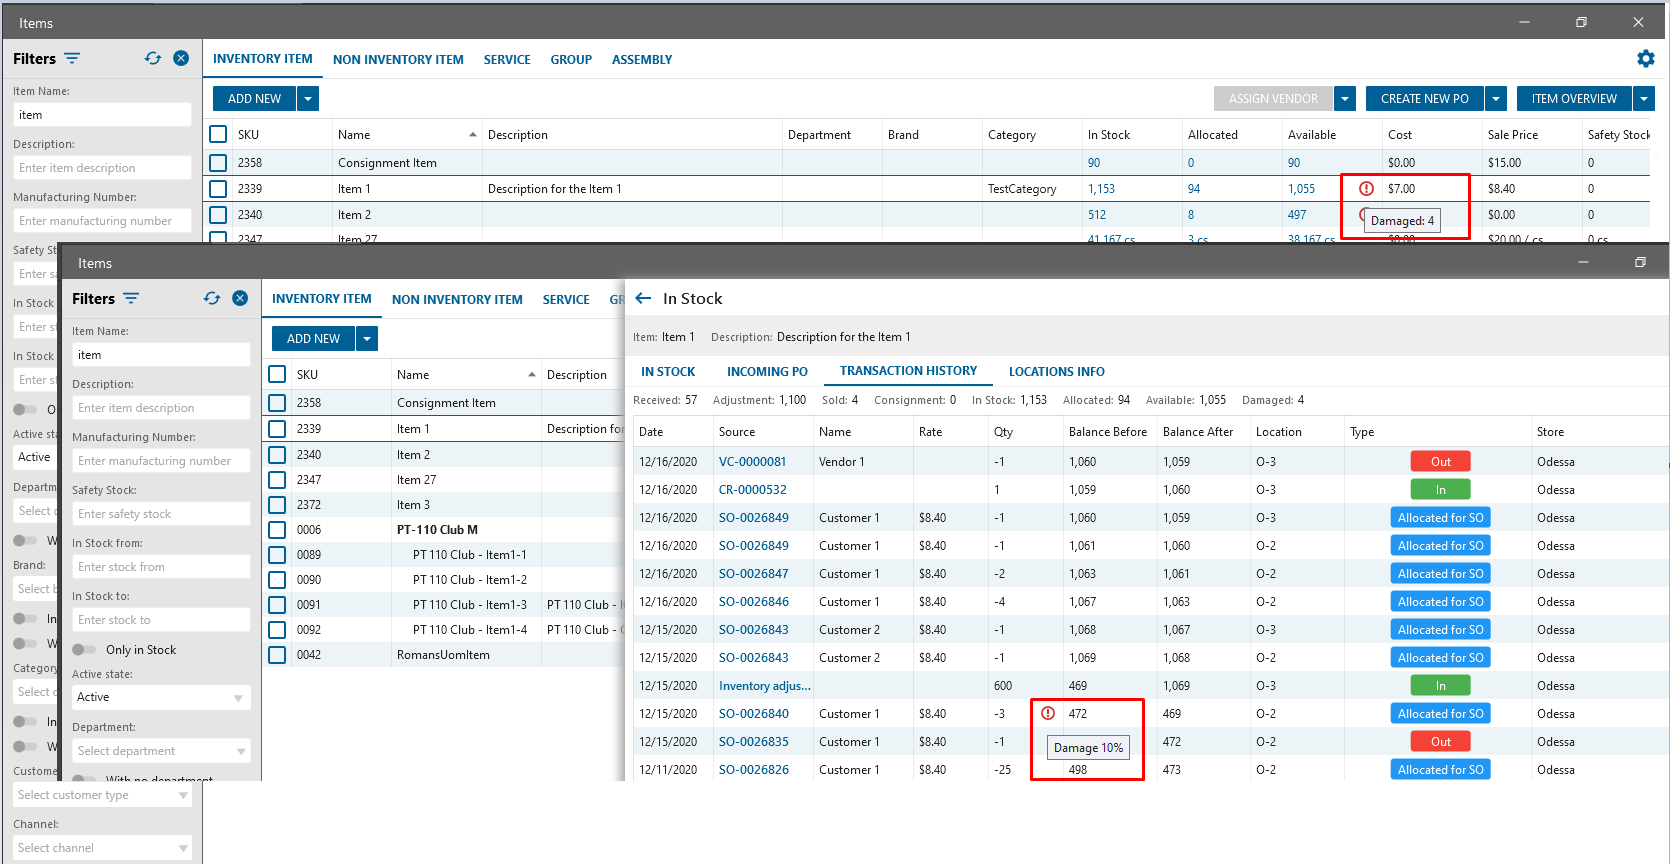Switch to the Incoming PO tab
This screenshot has height=864, width=1670.
click(x=767, y=372)
